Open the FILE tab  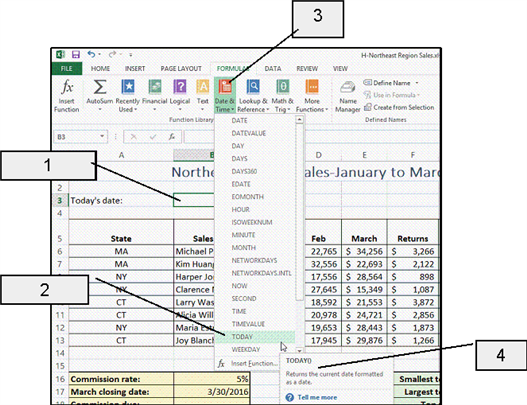point(67,69)
